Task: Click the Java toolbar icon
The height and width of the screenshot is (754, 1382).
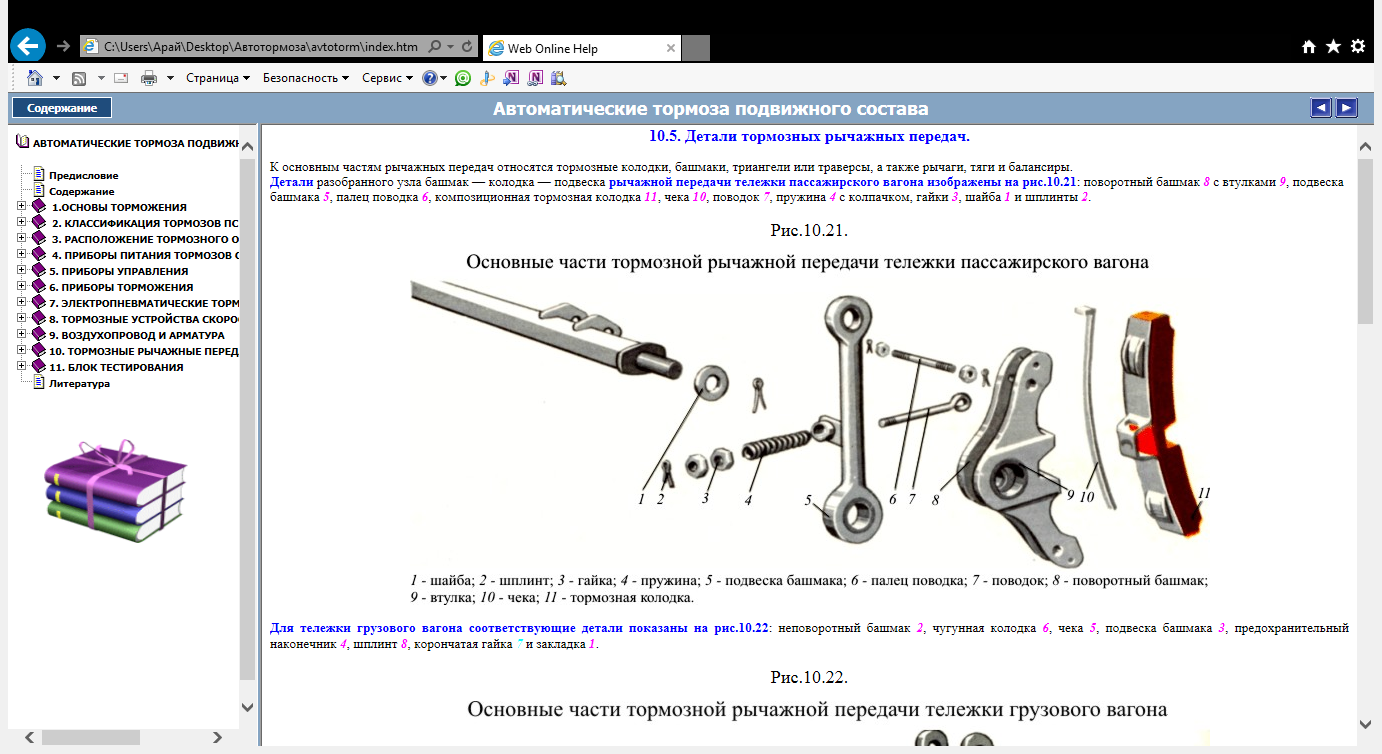Action: click(487, 78)
